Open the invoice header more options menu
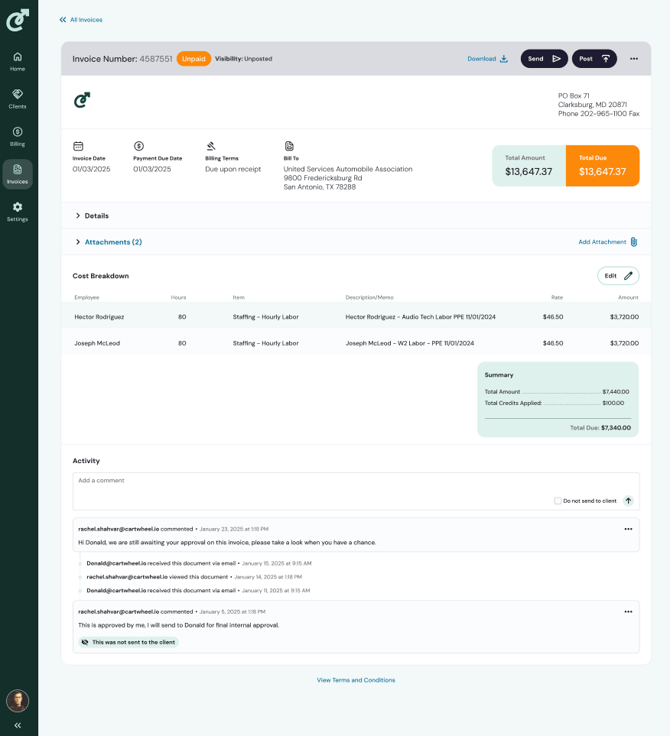Viewport: 670px width, 736px height. coord(633,59)
